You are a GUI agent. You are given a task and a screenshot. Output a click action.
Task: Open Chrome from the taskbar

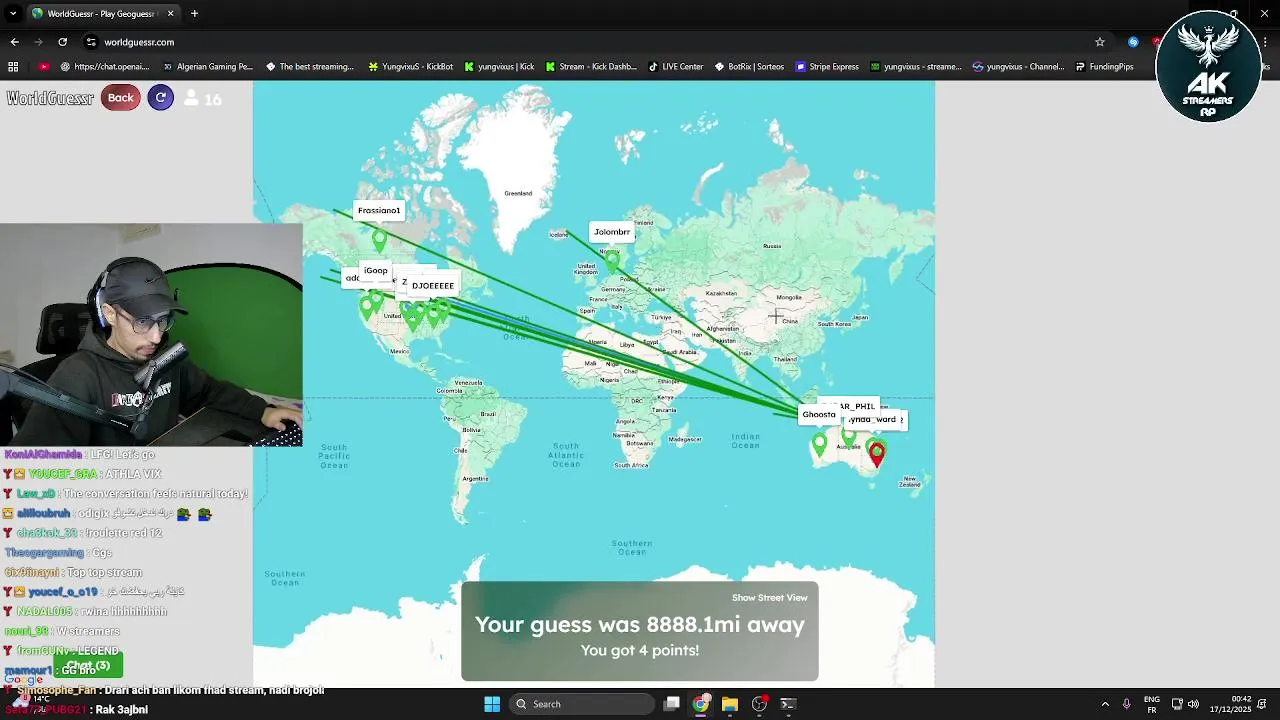coord(701,704)
